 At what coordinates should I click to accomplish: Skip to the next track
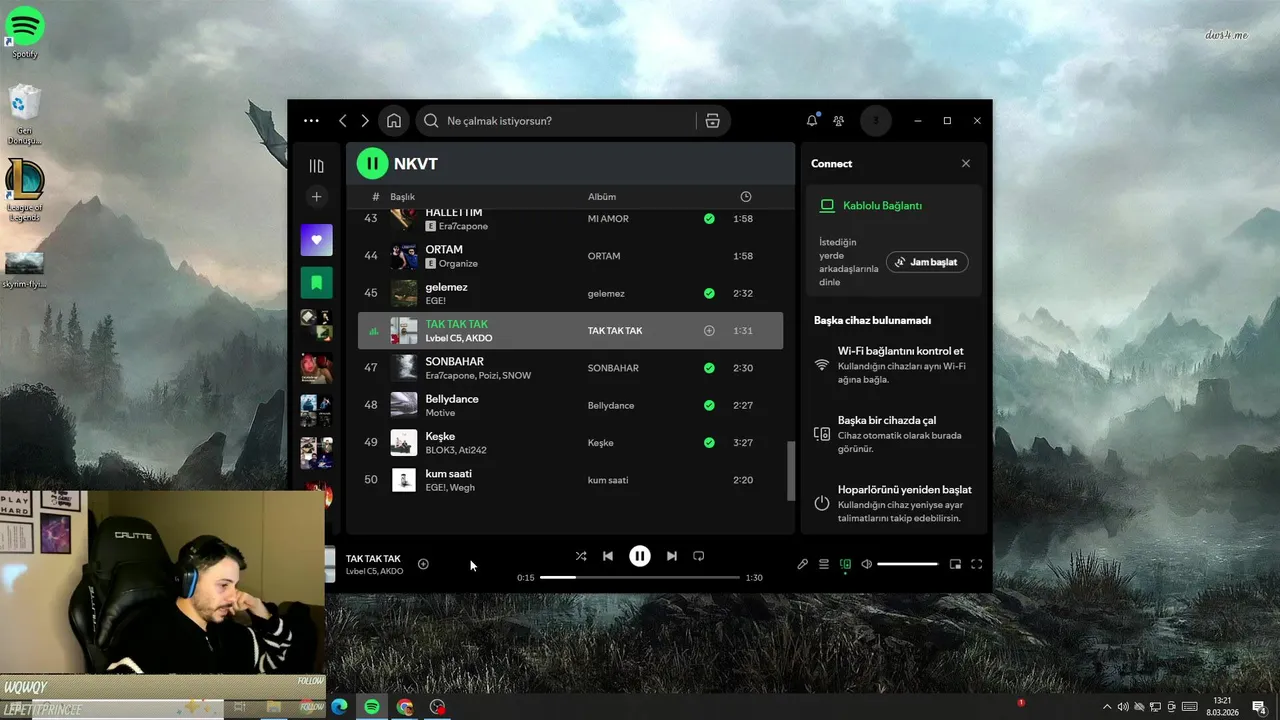pos(672,556)
